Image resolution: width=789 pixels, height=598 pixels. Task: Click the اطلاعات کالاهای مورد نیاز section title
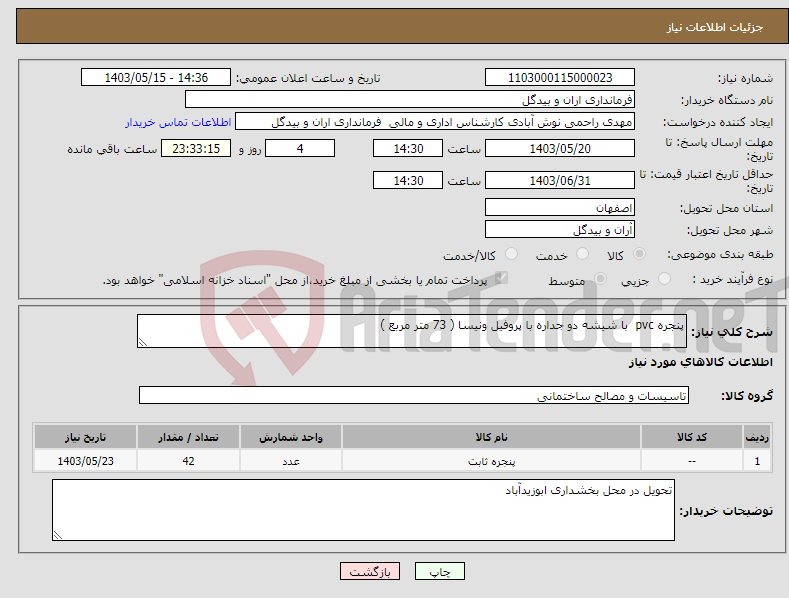point(700,362)
